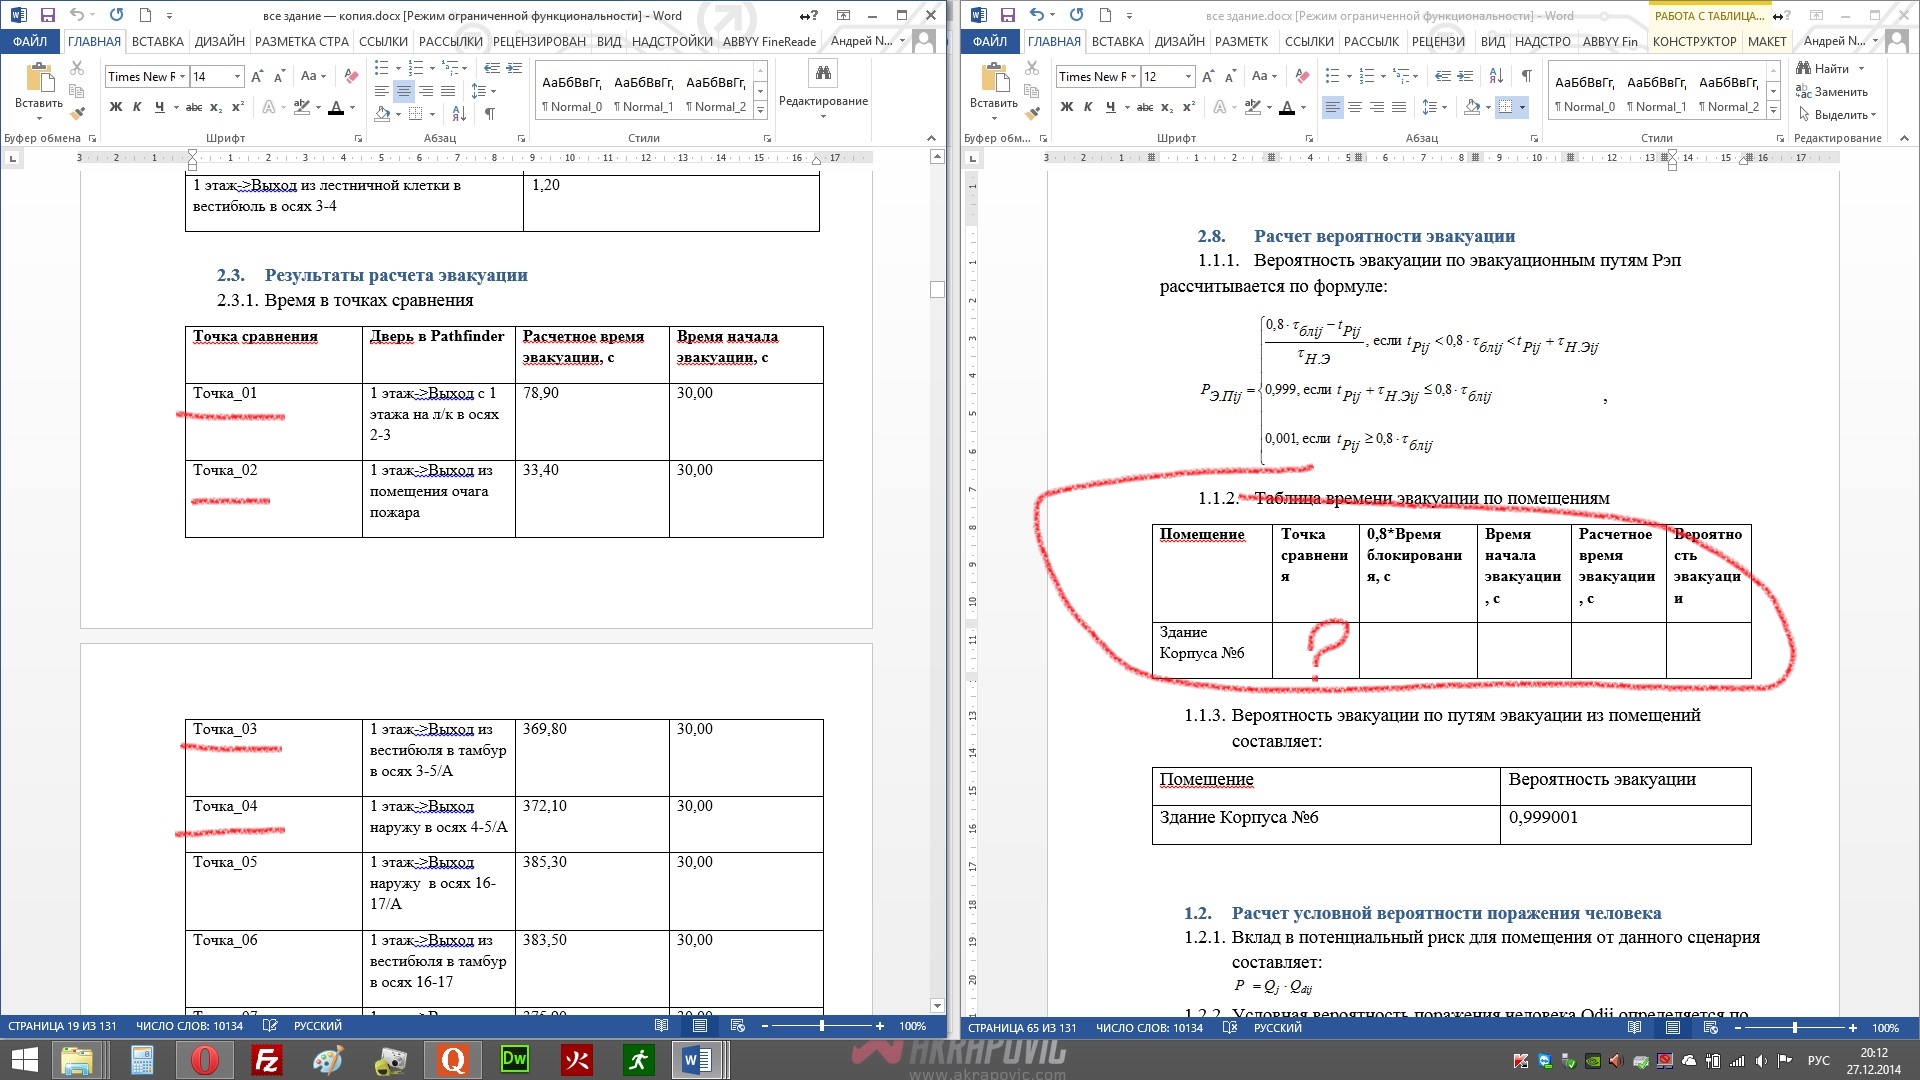Open font name dropdown in left window

coord(182,76)
